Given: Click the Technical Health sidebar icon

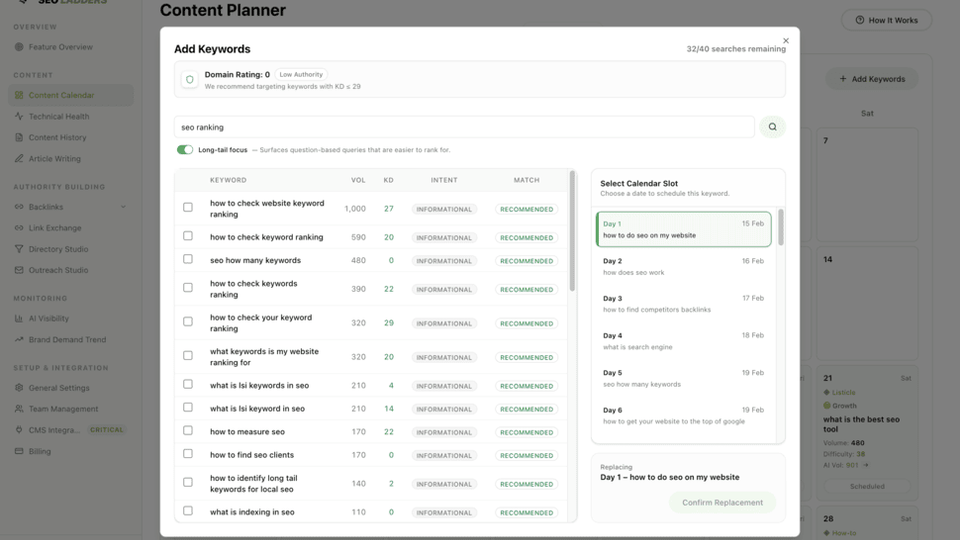Looking at the screenshot, I should [x=19, y=117].
